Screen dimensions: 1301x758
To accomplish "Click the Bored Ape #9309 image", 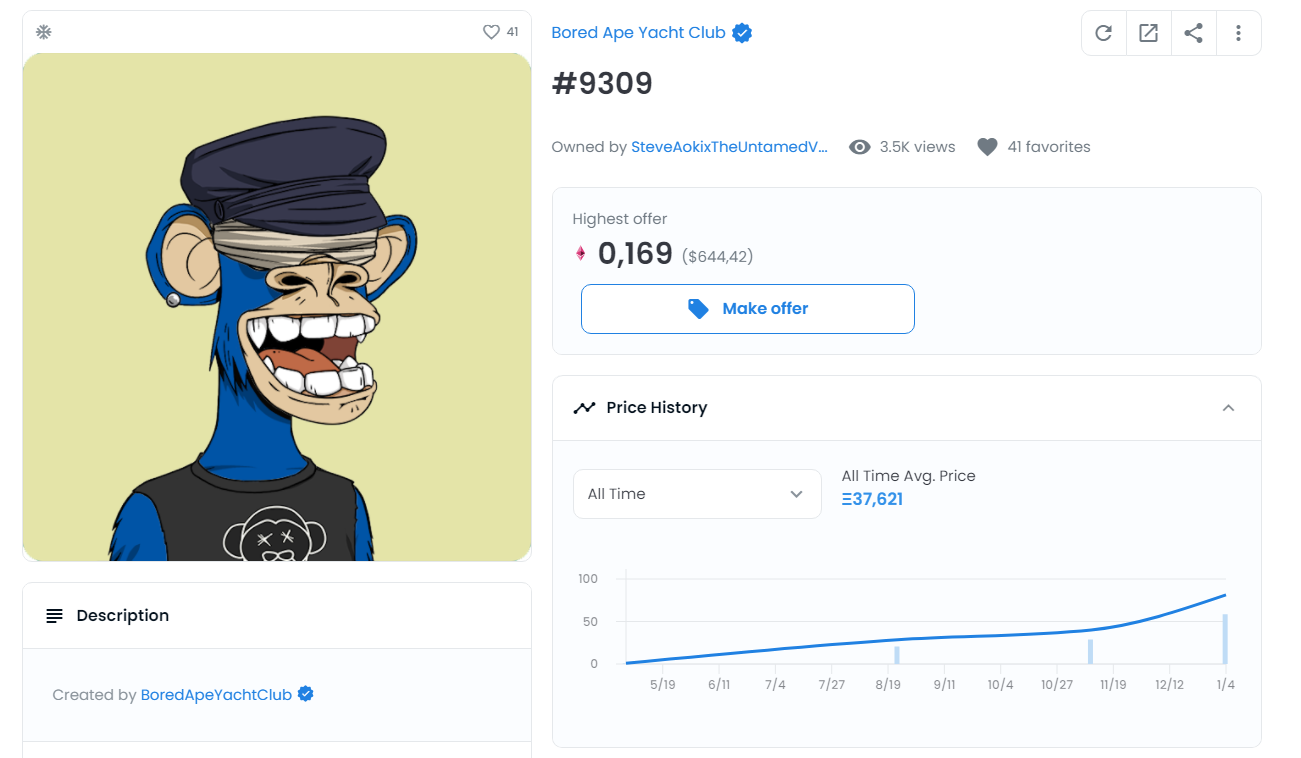I will point(277,307).
